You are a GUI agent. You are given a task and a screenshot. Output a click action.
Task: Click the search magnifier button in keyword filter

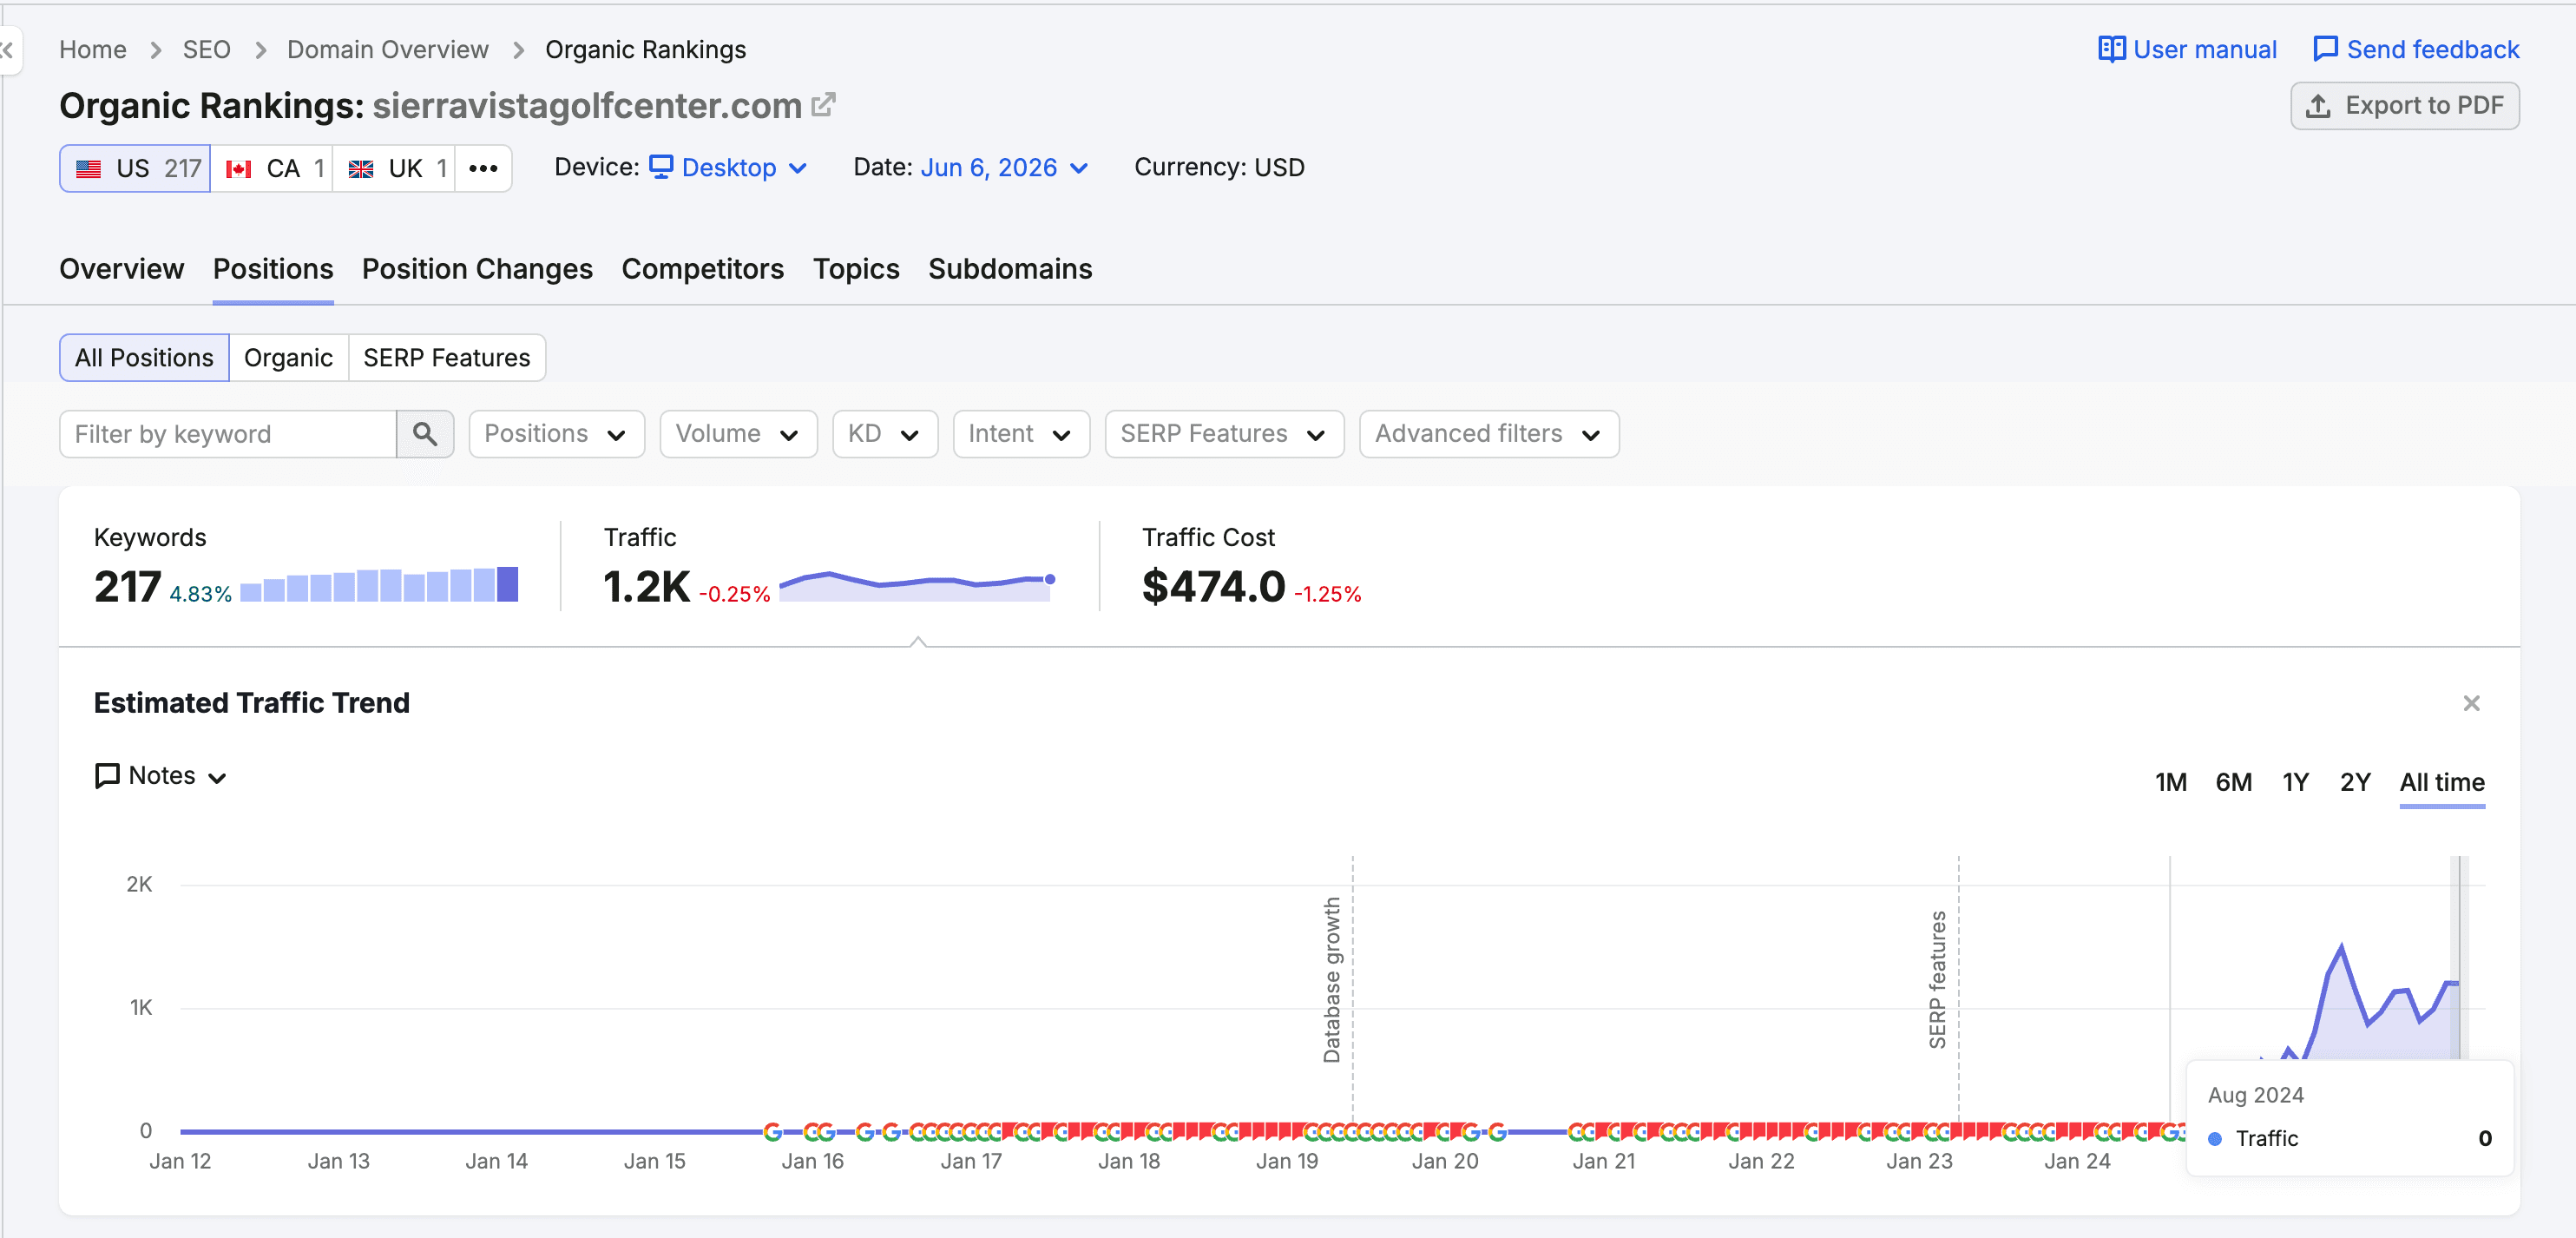(425, 434)
